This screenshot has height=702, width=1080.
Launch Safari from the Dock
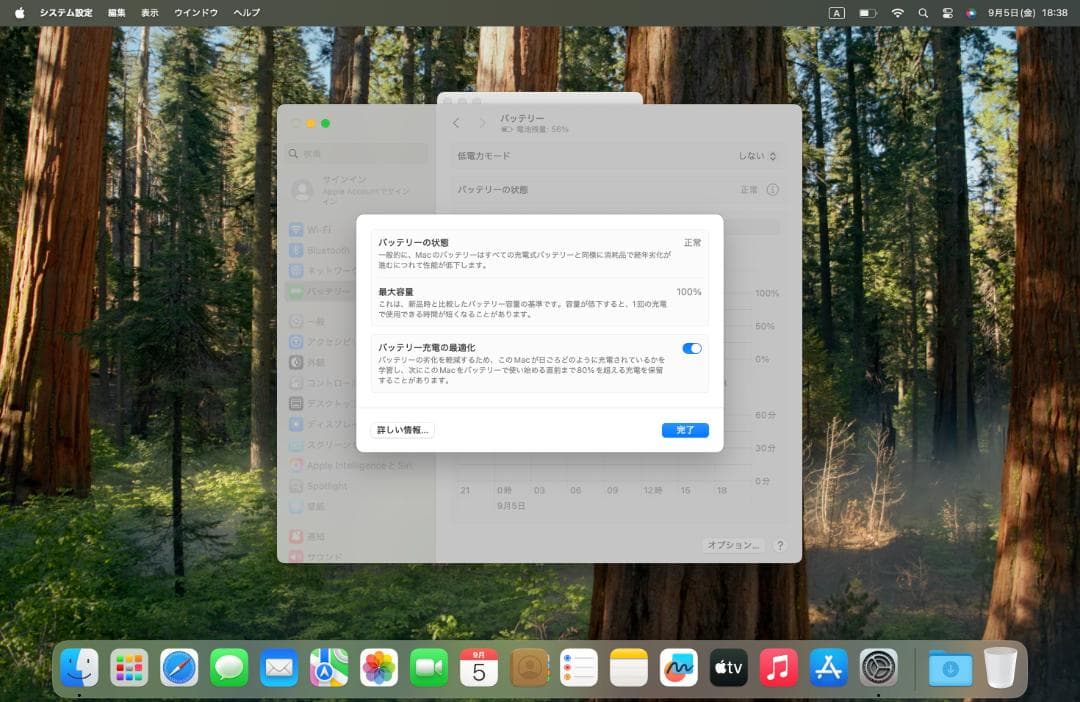pyautogui.click(x=178, y=665)
